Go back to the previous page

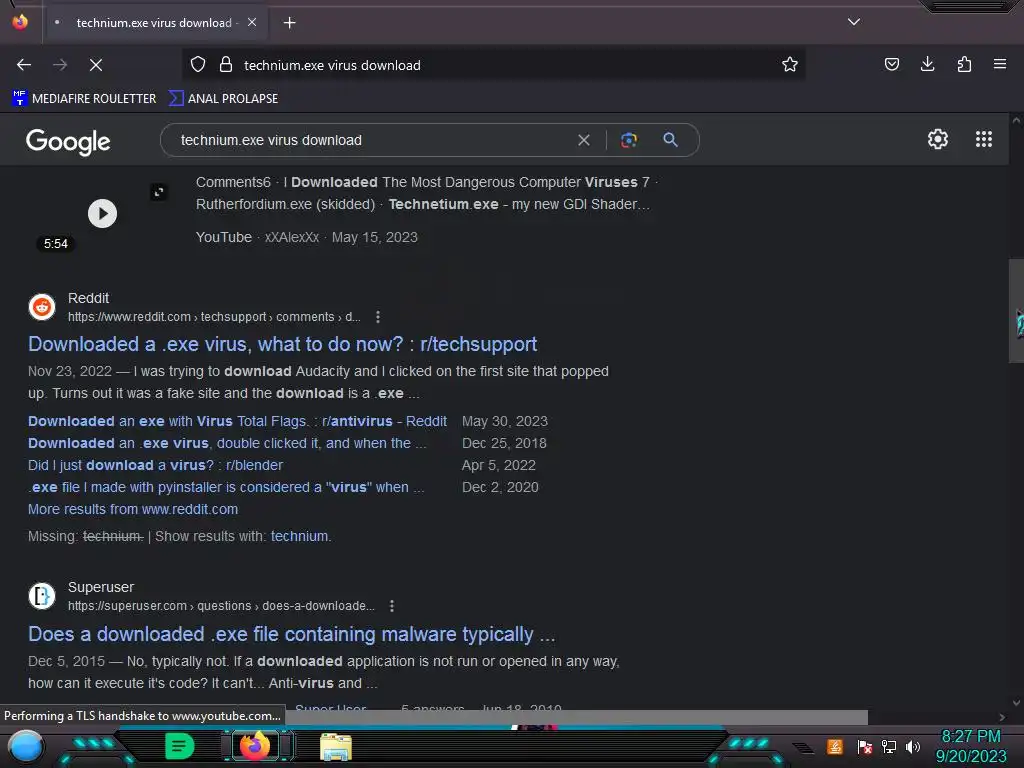click(24, 65)
